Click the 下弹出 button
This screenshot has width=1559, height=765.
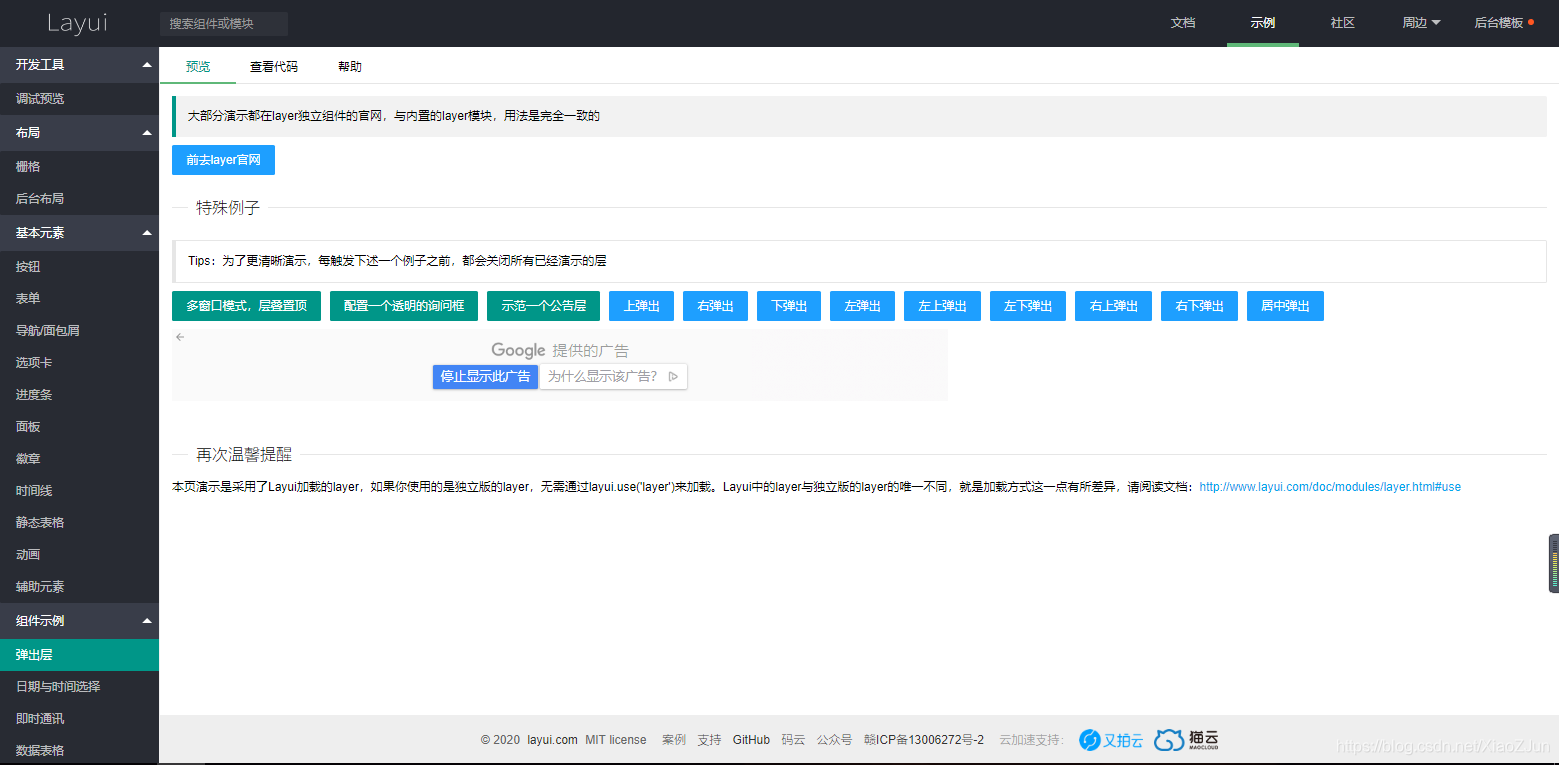coord(789,306)
